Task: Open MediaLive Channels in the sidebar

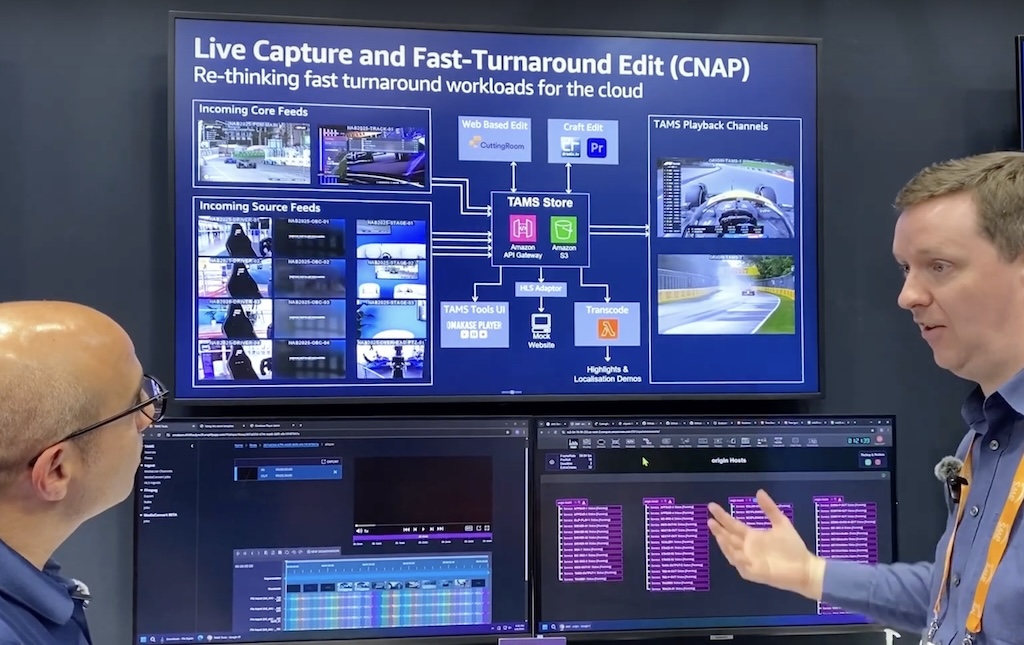Action: pos(158,471)
